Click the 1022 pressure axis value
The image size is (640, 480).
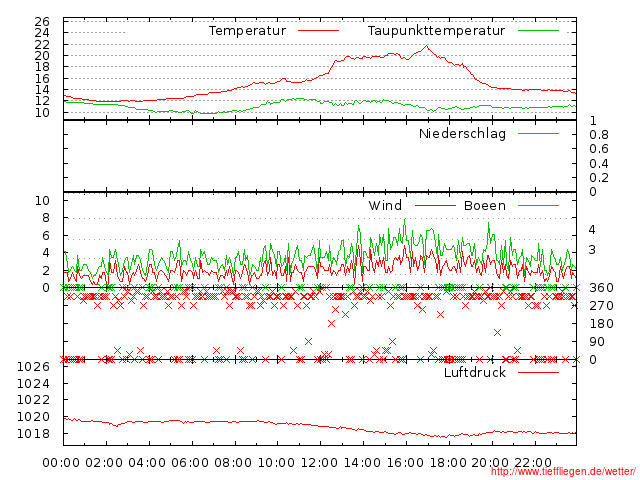[x=33, y=399]
